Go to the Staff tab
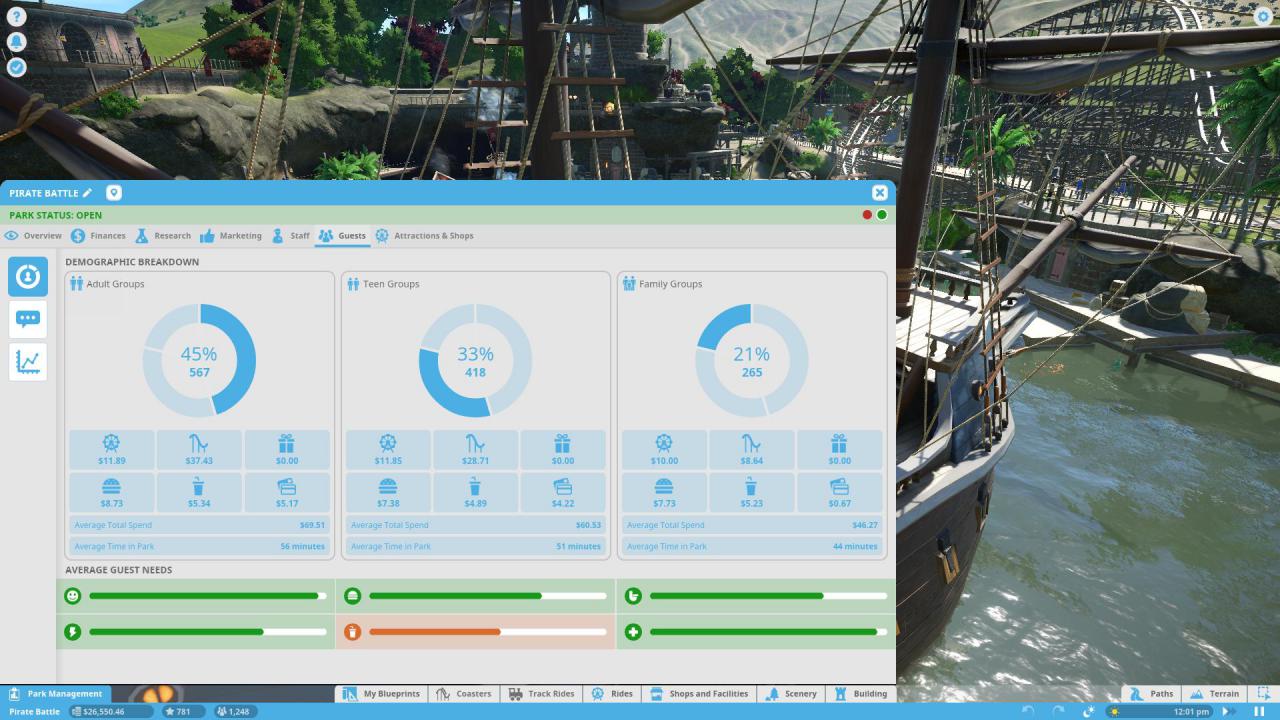Viewport: 1280px width, 720px height. 290,236
